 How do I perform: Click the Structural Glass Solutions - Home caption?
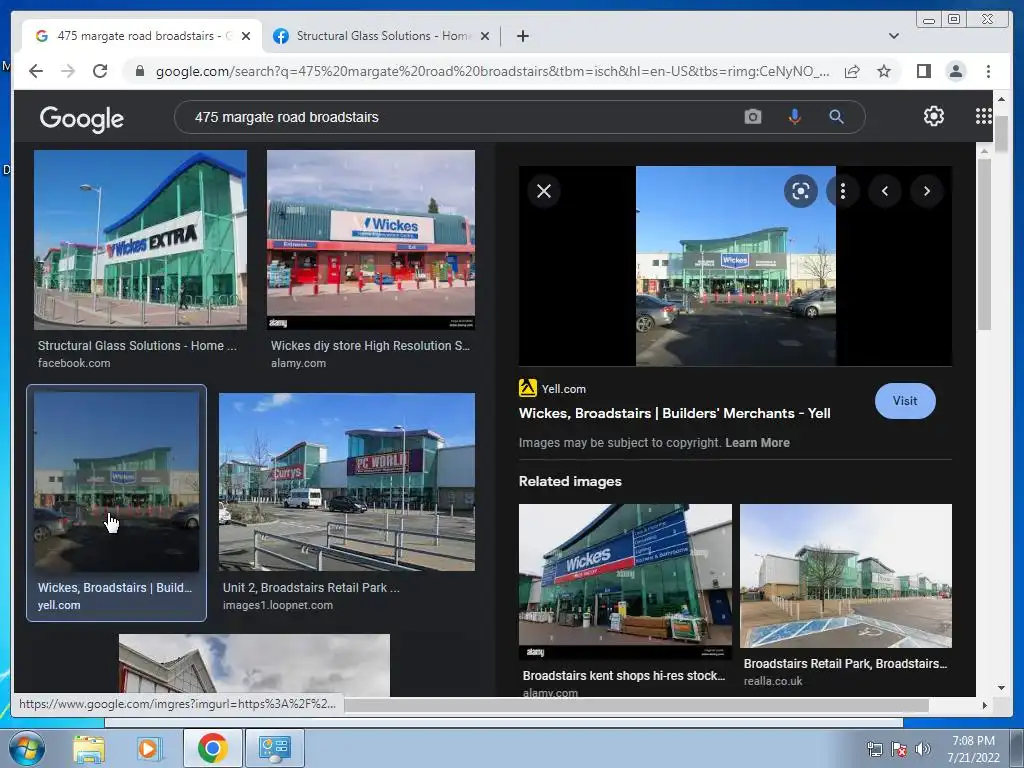pos(137,346)
